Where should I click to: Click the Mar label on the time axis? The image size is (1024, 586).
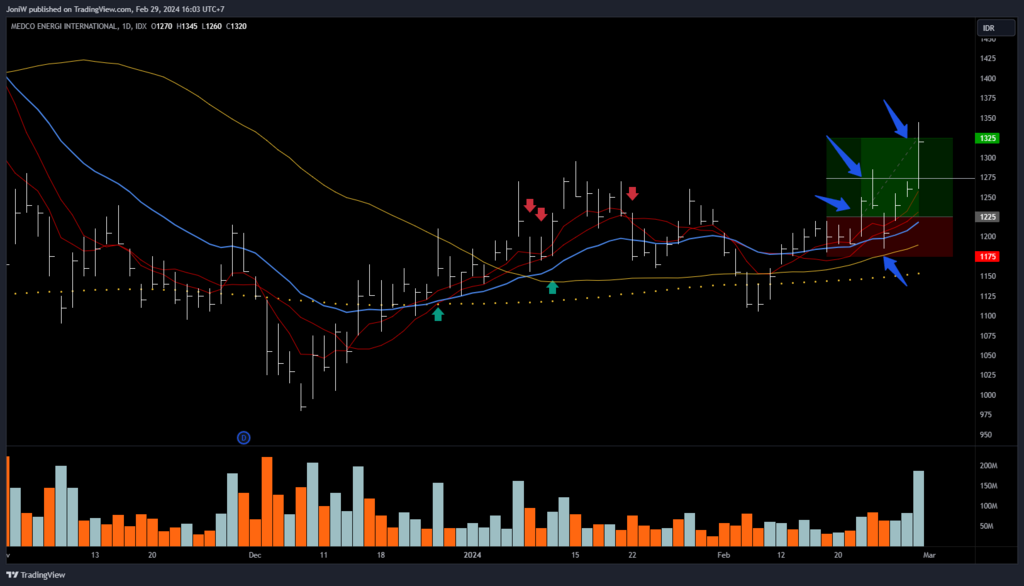pos(930,553)
